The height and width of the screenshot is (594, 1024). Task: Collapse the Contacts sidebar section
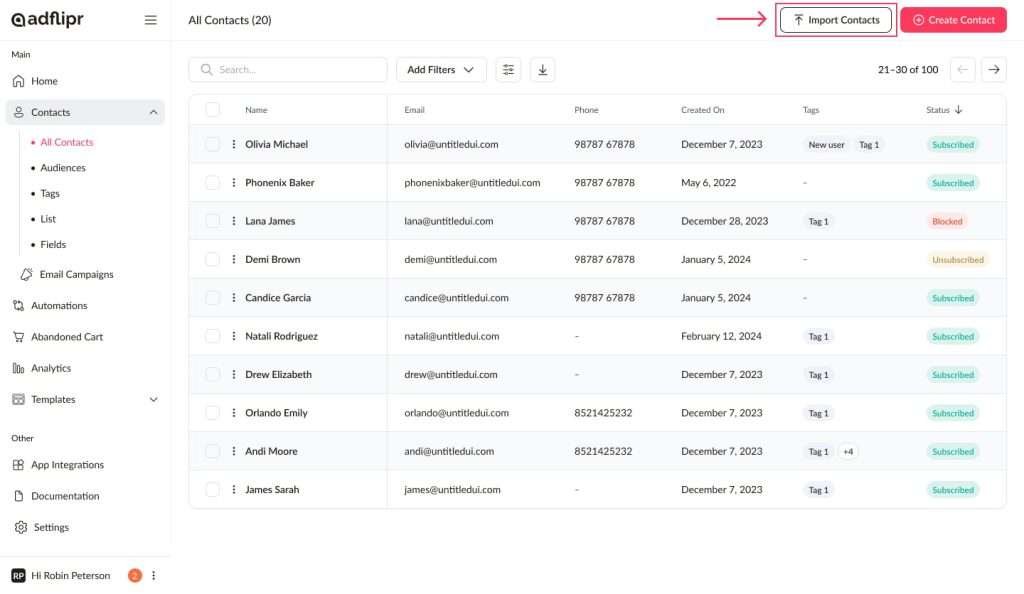coord(153,113)
